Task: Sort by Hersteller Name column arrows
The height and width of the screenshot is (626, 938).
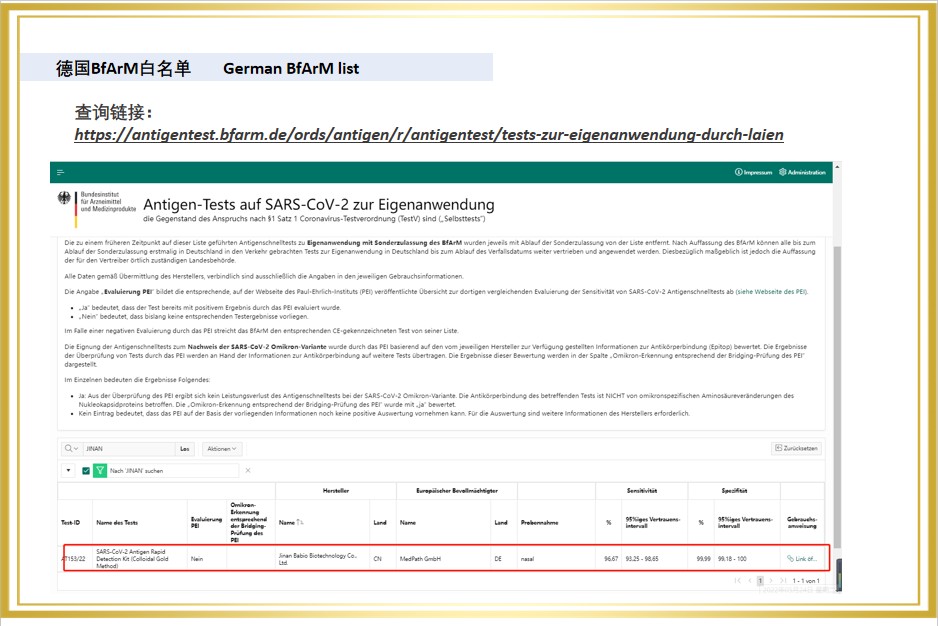Action: pyautogui.click(x=301, y=522)
